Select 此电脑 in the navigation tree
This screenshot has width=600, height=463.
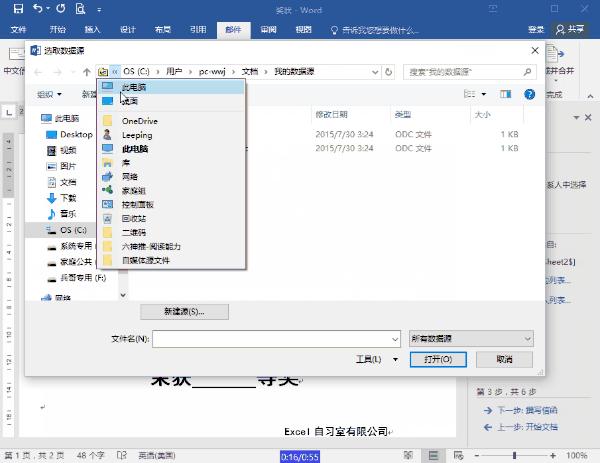click(60, 118)
